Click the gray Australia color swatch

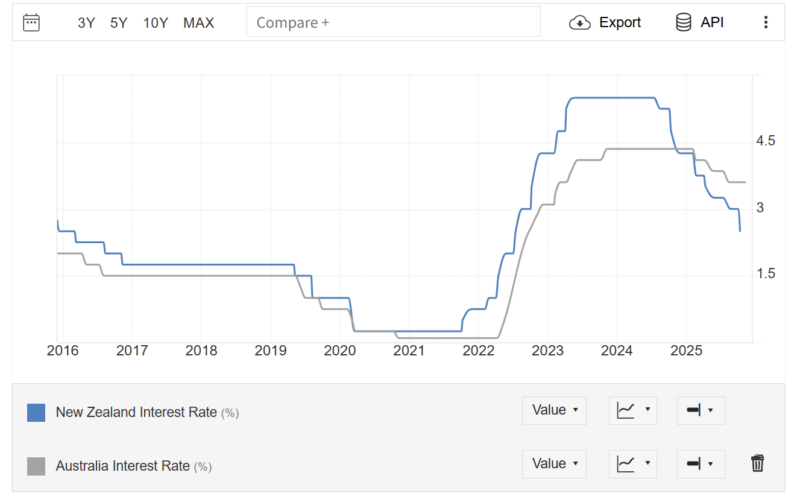[36, 466]
